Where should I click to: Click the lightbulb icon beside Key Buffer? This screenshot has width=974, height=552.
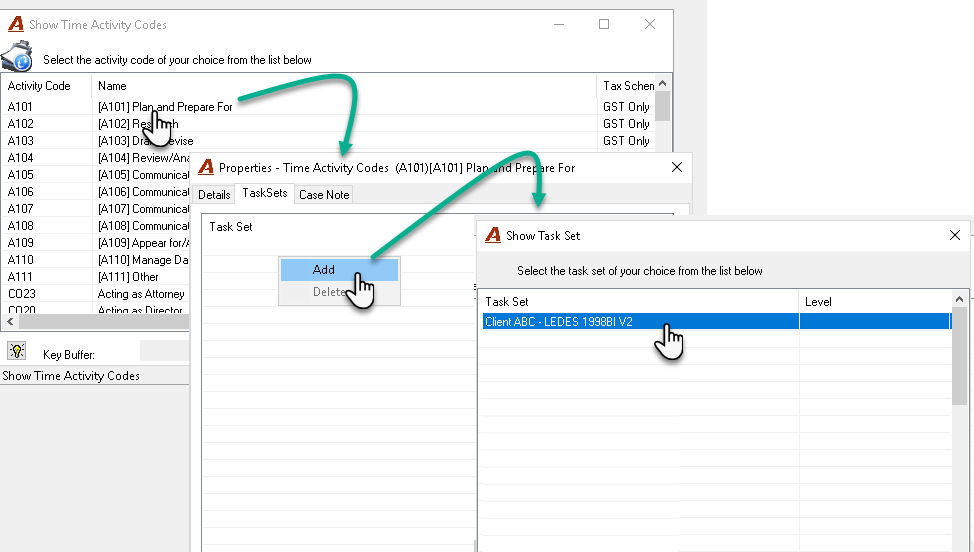(x=17, y=351)
